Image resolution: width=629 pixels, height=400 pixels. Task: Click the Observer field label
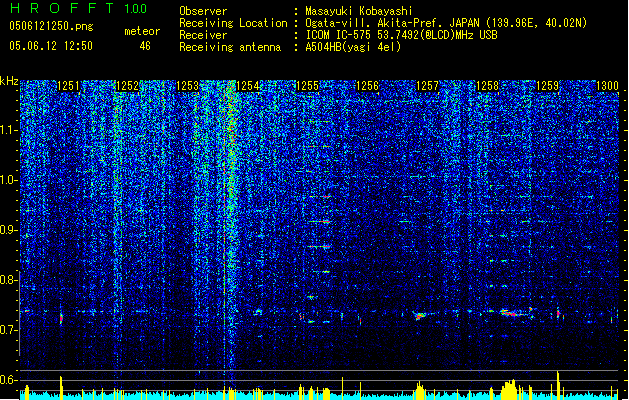click(203, 11)
